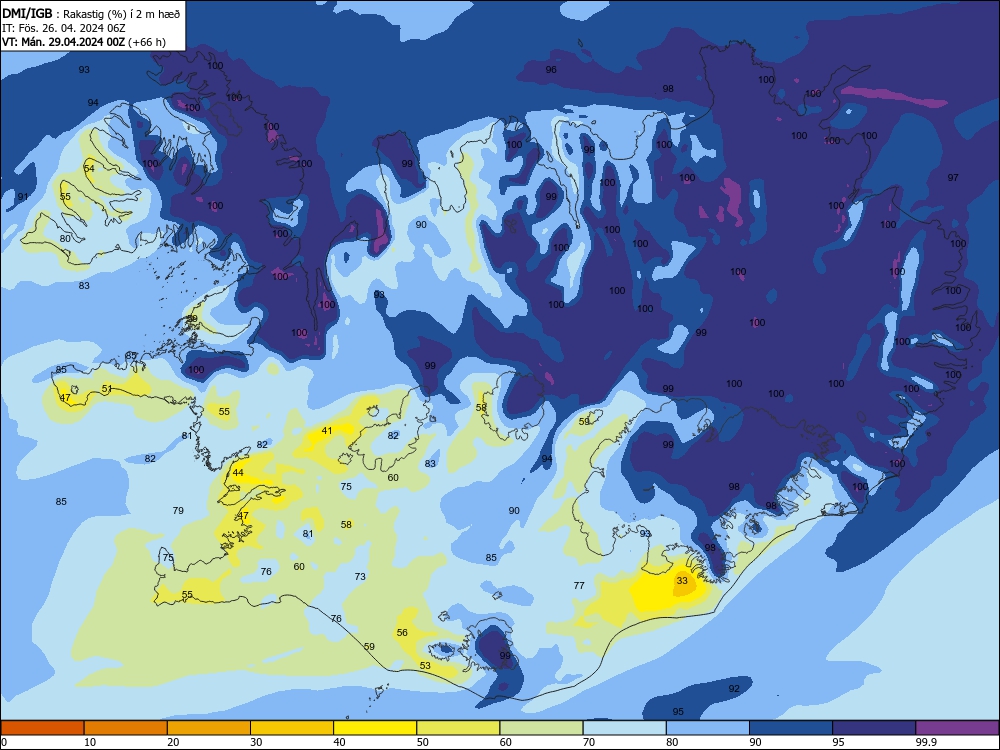
Task: Click the 80–90 light blue legend swatch
Action: tap(707, 728)
